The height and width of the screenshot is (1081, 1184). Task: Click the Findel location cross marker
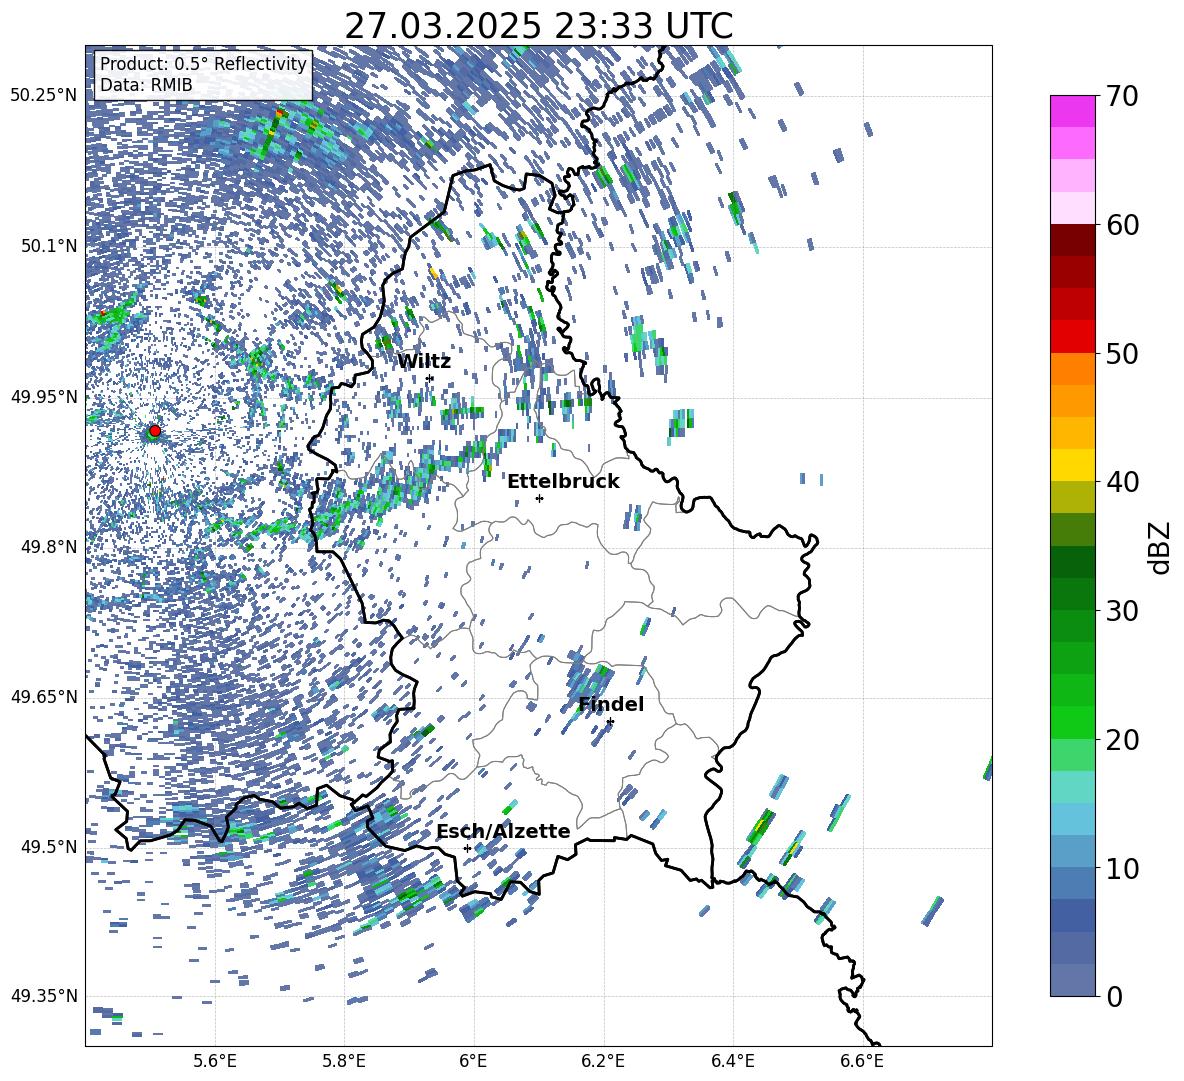[x=610, y=722]
